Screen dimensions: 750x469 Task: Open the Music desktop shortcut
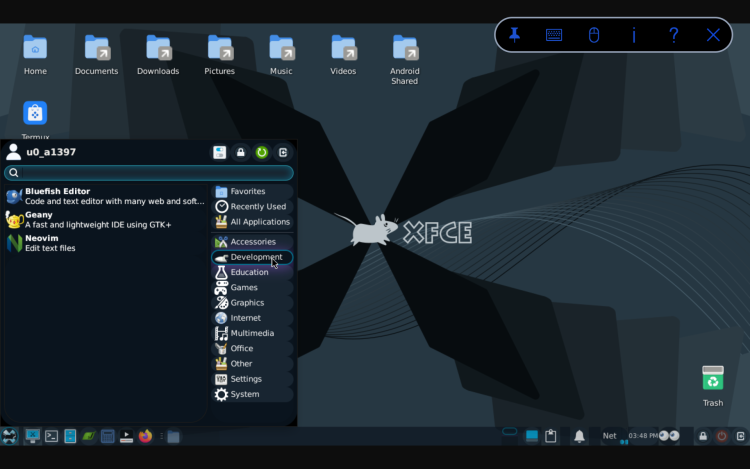click(281, 55)
